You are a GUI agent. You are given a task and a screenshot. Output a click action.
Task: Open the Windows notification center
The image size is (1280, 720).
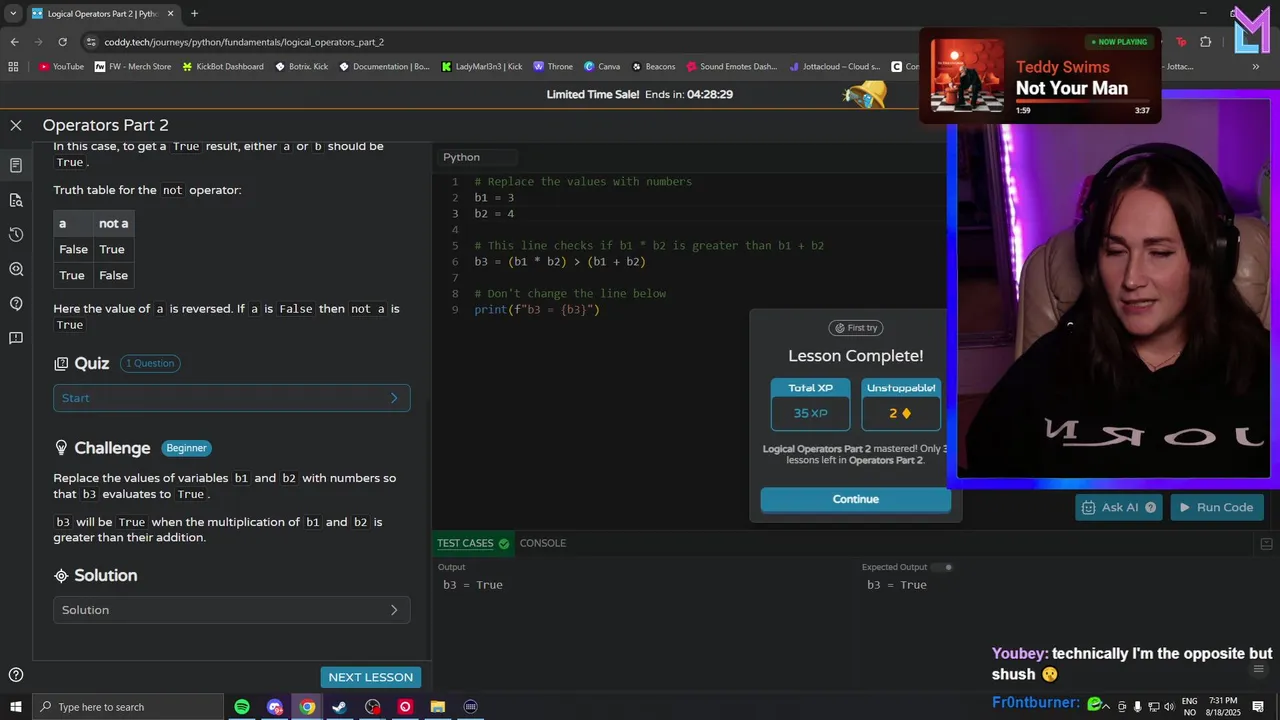click(x=1258, y=707)
